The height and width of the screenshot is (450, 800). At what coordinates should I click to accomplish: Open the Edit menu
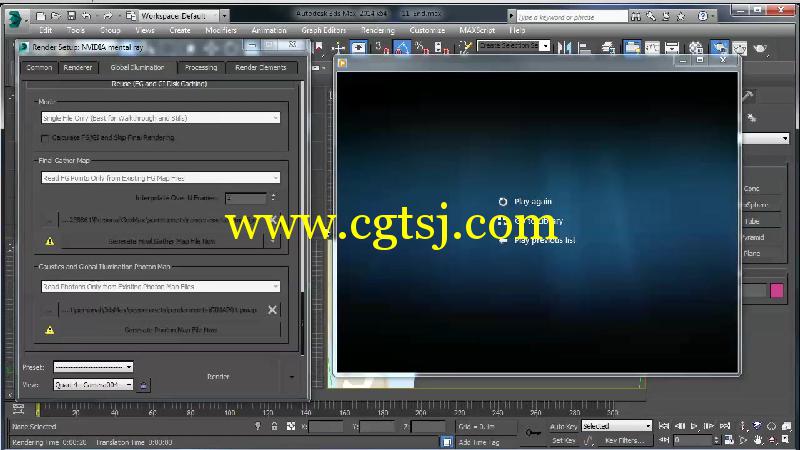click(45, 30)
